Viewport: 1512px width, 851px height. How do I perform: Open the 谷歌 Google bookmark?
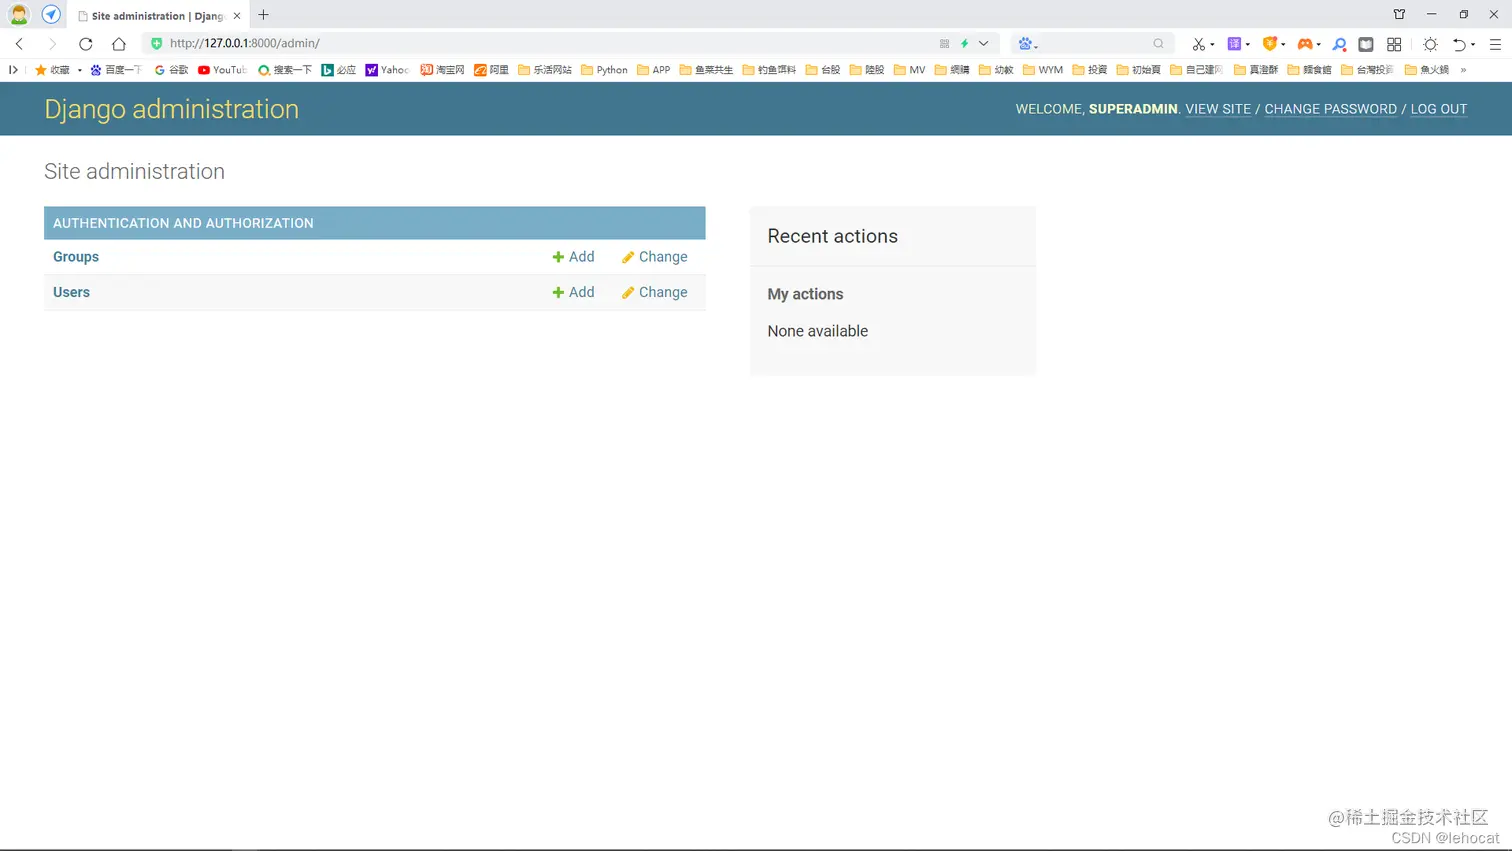pos(171,70)
